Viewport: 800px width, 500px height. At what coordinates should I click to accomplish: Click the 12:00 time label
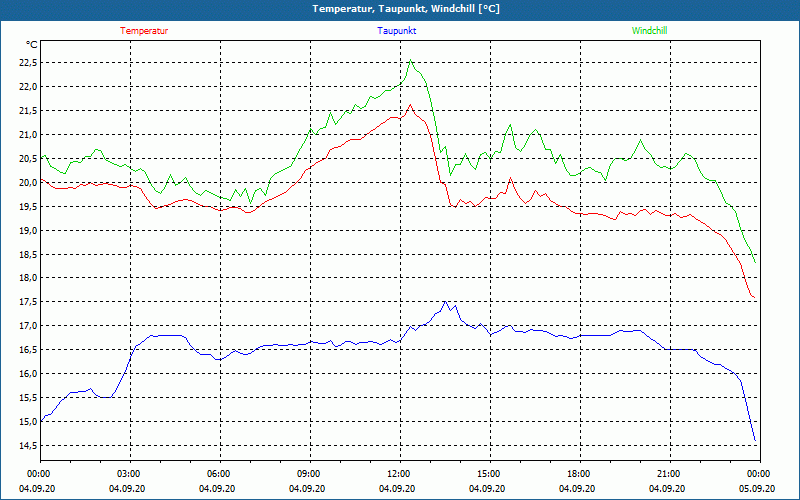[x=400, y=474]
